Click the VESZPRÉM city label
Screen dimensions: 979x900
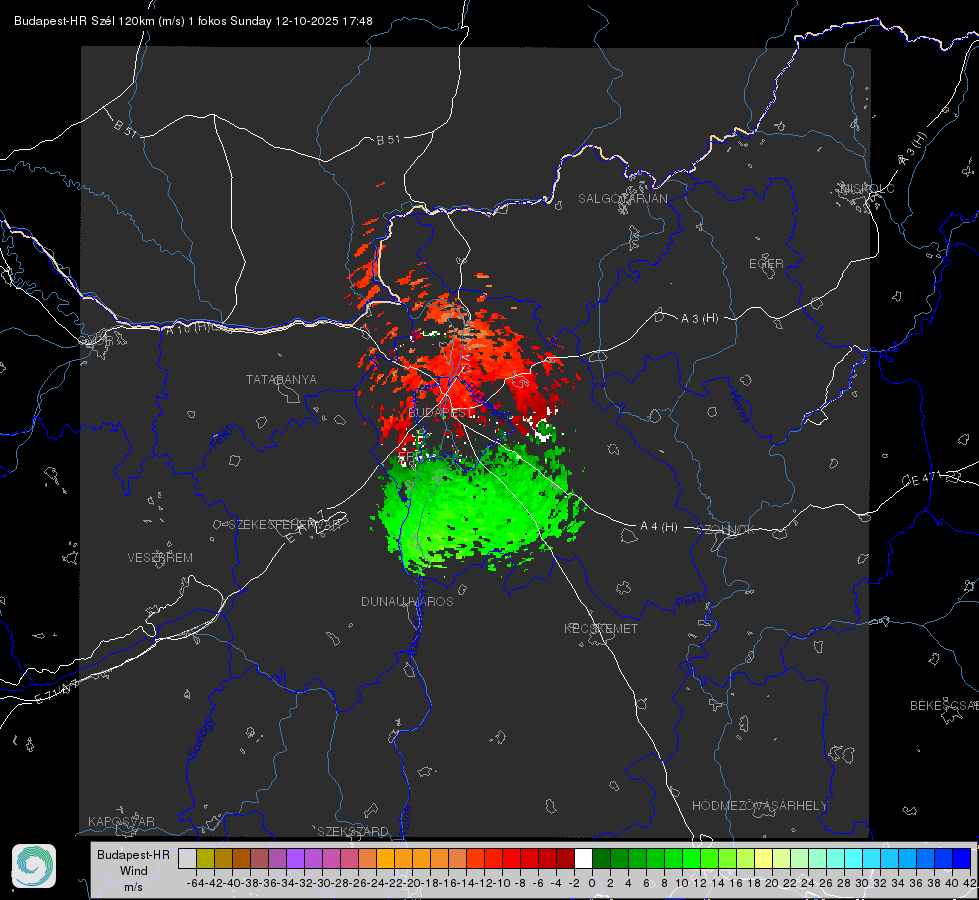click(160, 558)
